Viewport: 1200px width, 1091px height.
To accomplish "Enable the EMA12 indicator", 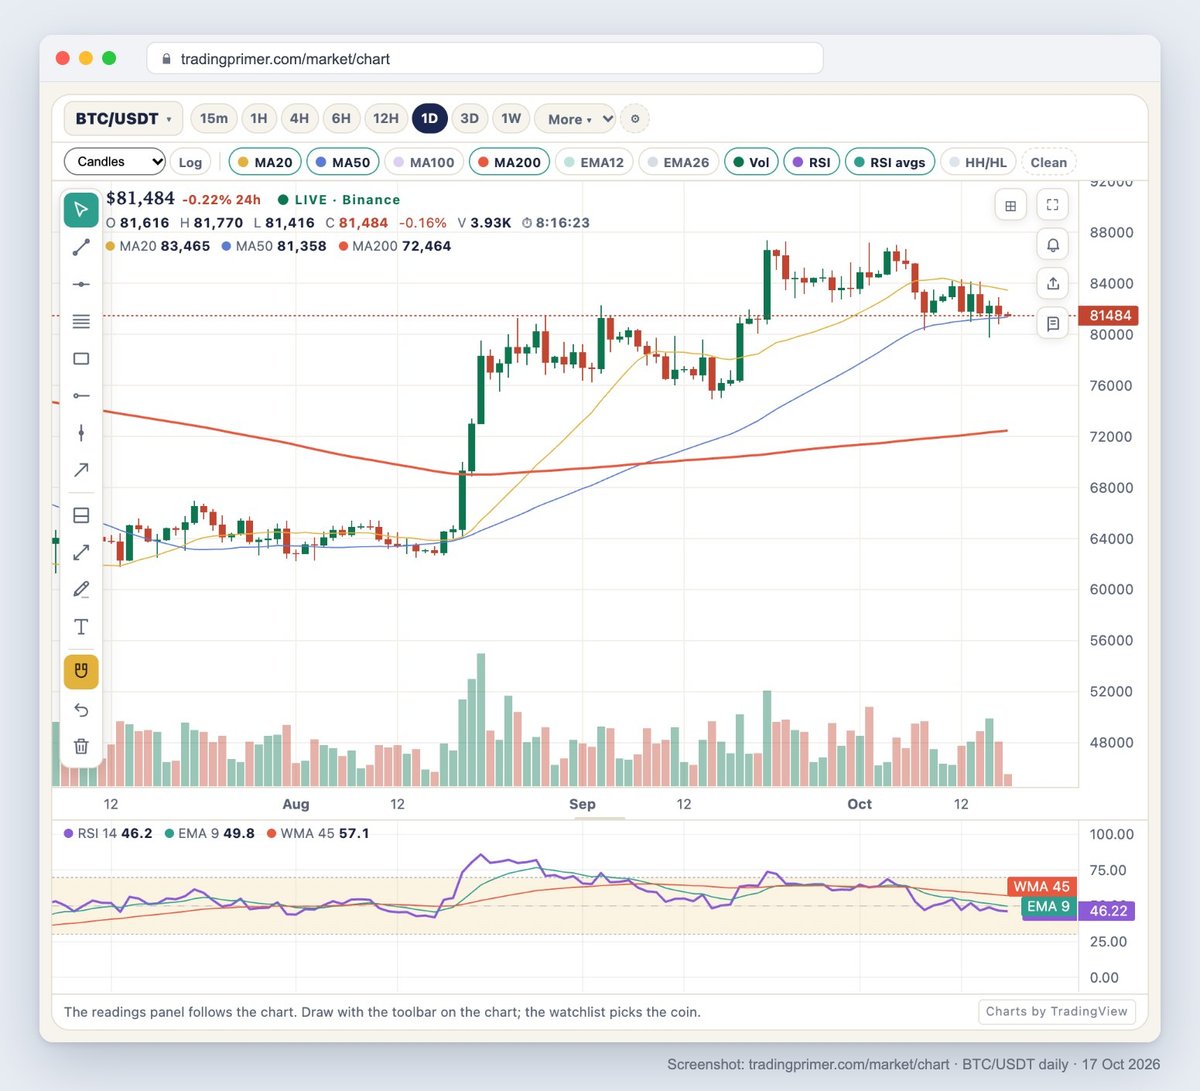I will [x=594, y=162].
